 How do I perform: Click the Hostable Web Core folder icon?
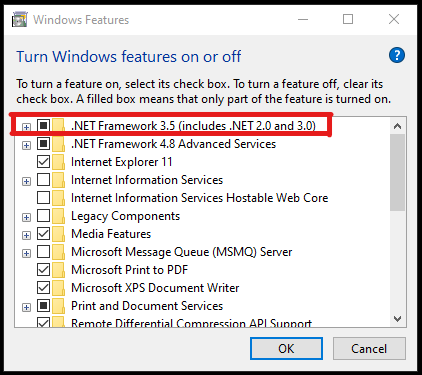click(x=58, y=198)
